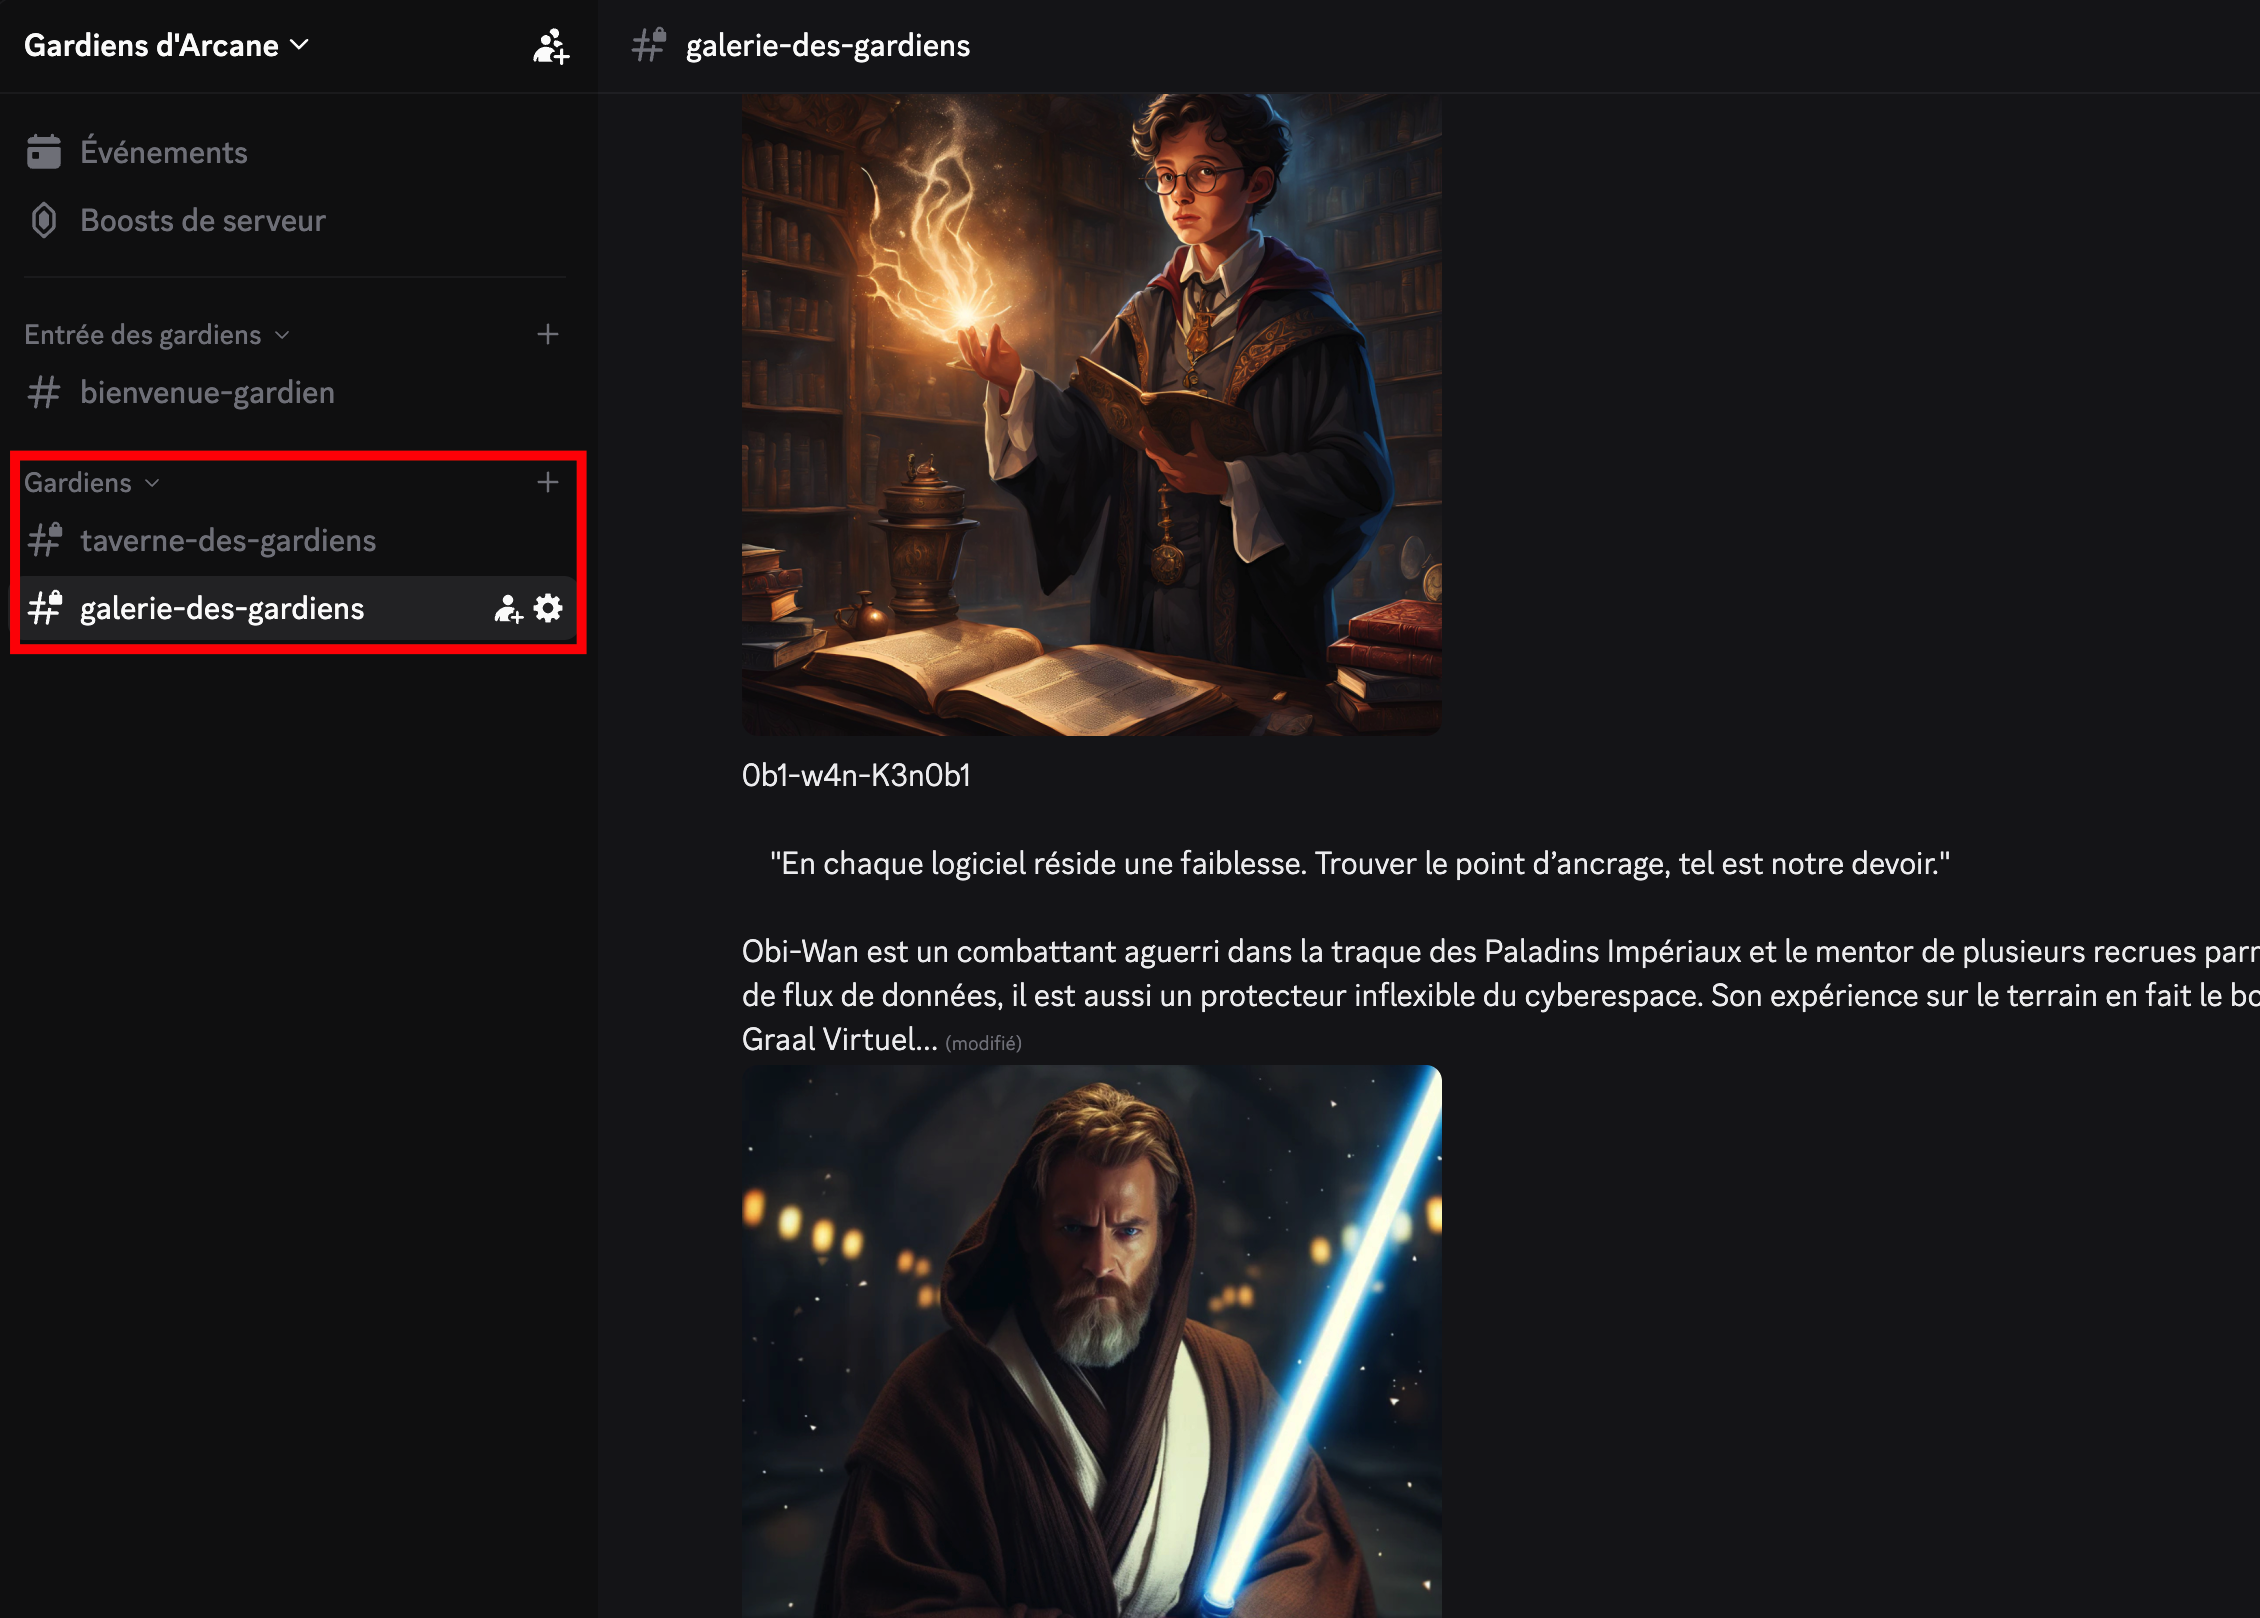Add a channel under Entrée des gardiens
2260x1618 pixels.
pyautogui.click(x=548, y=334)
